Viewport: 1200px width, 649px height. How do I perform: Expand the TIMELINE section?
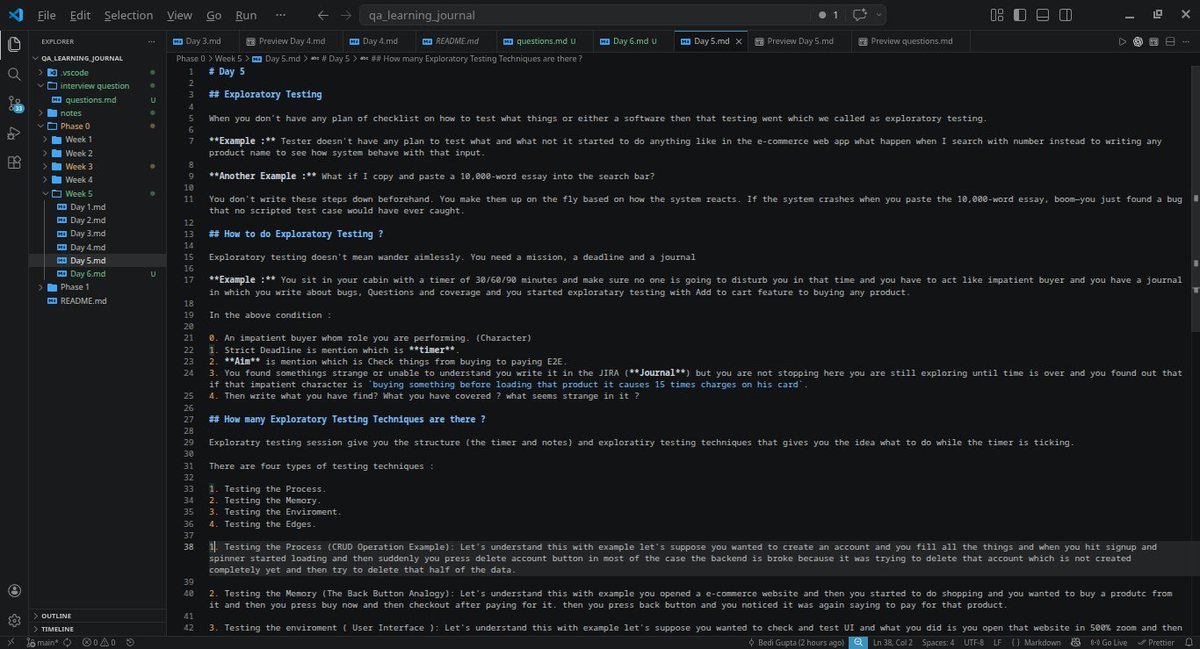click(x=95, y=629)
